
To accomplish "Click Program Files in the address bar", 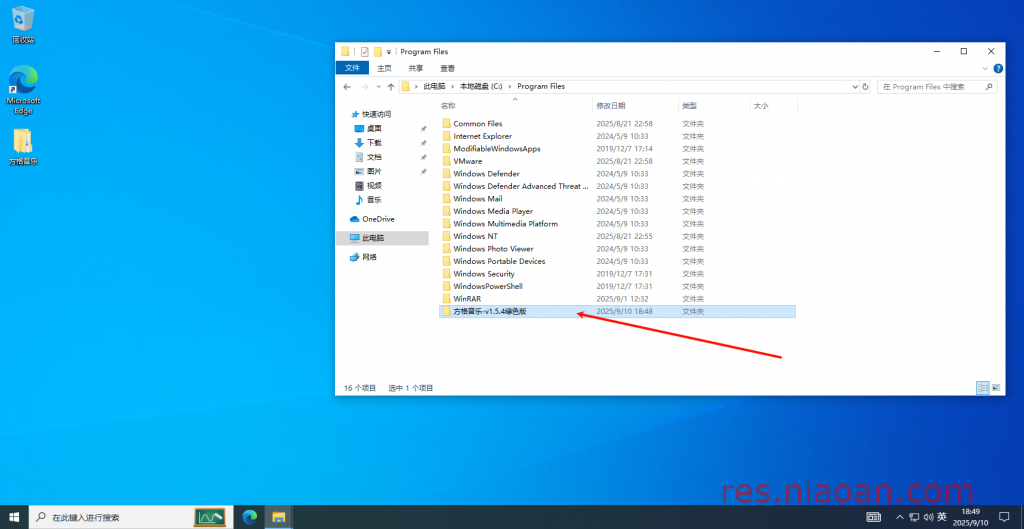I will [541, 86].
